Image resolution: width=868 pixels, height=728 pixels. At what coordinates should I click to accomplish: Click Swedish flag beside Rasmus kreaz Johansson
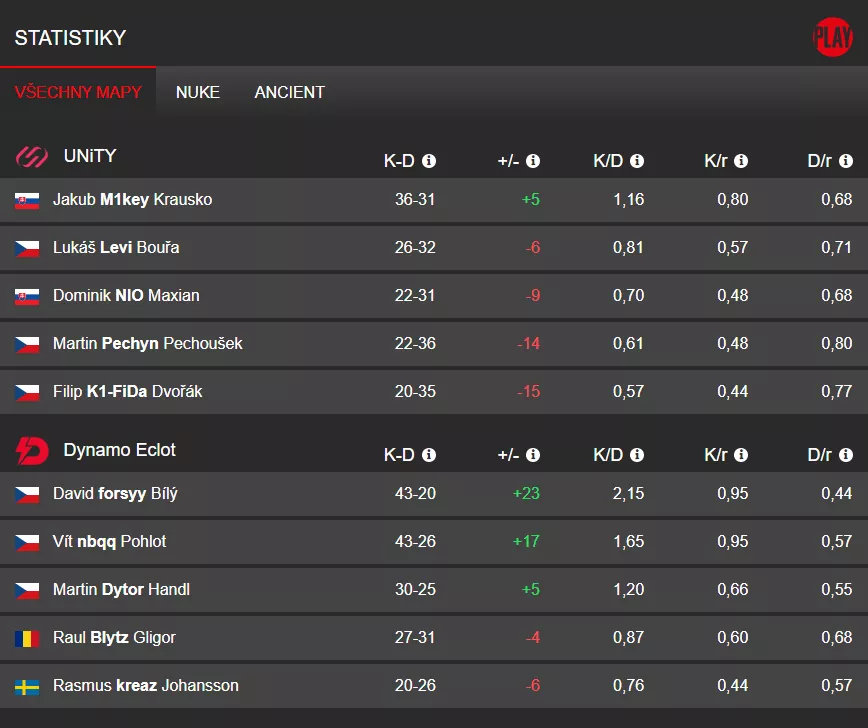[27, 686]
